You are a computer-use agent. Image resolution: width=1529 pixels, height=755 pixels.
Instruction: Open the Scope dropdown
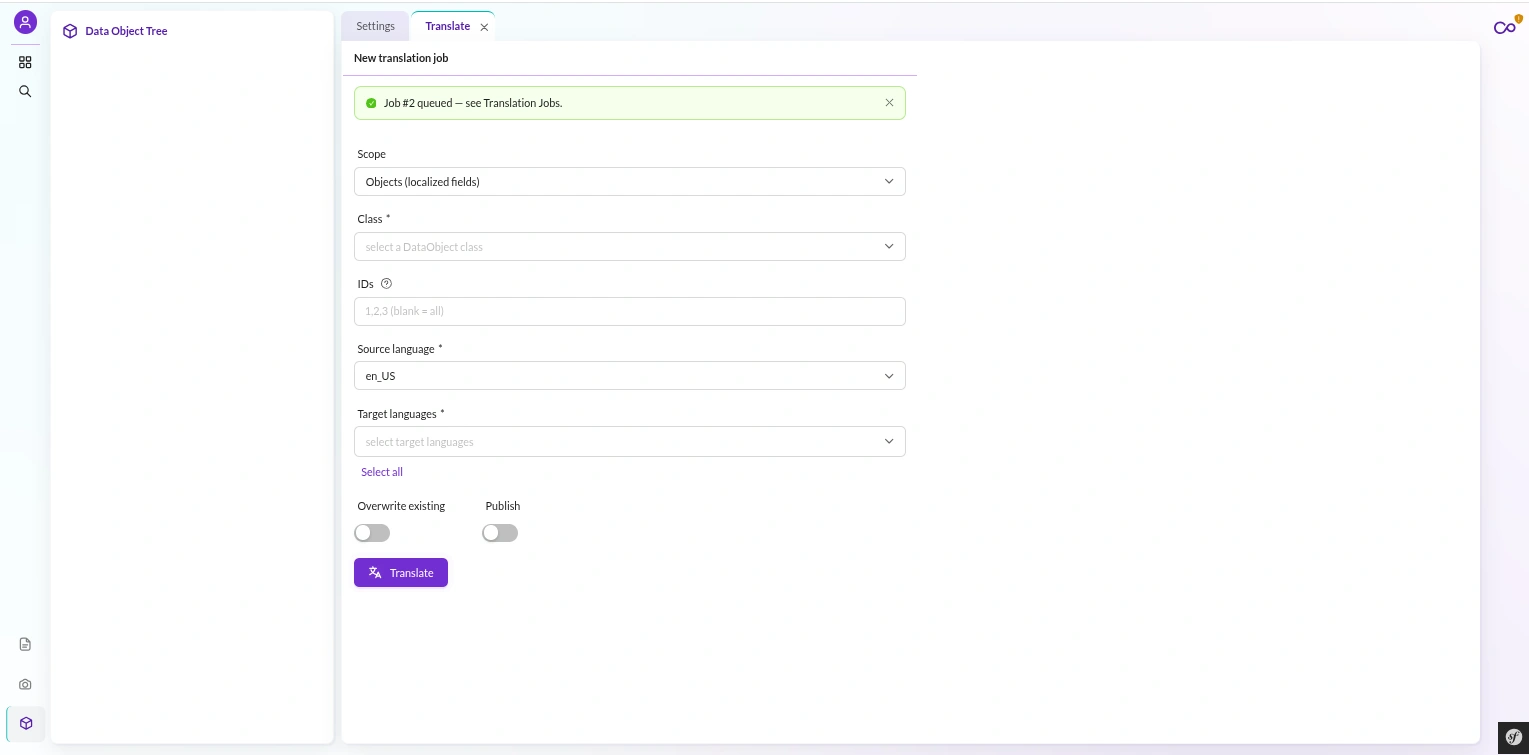click(630, 182)
